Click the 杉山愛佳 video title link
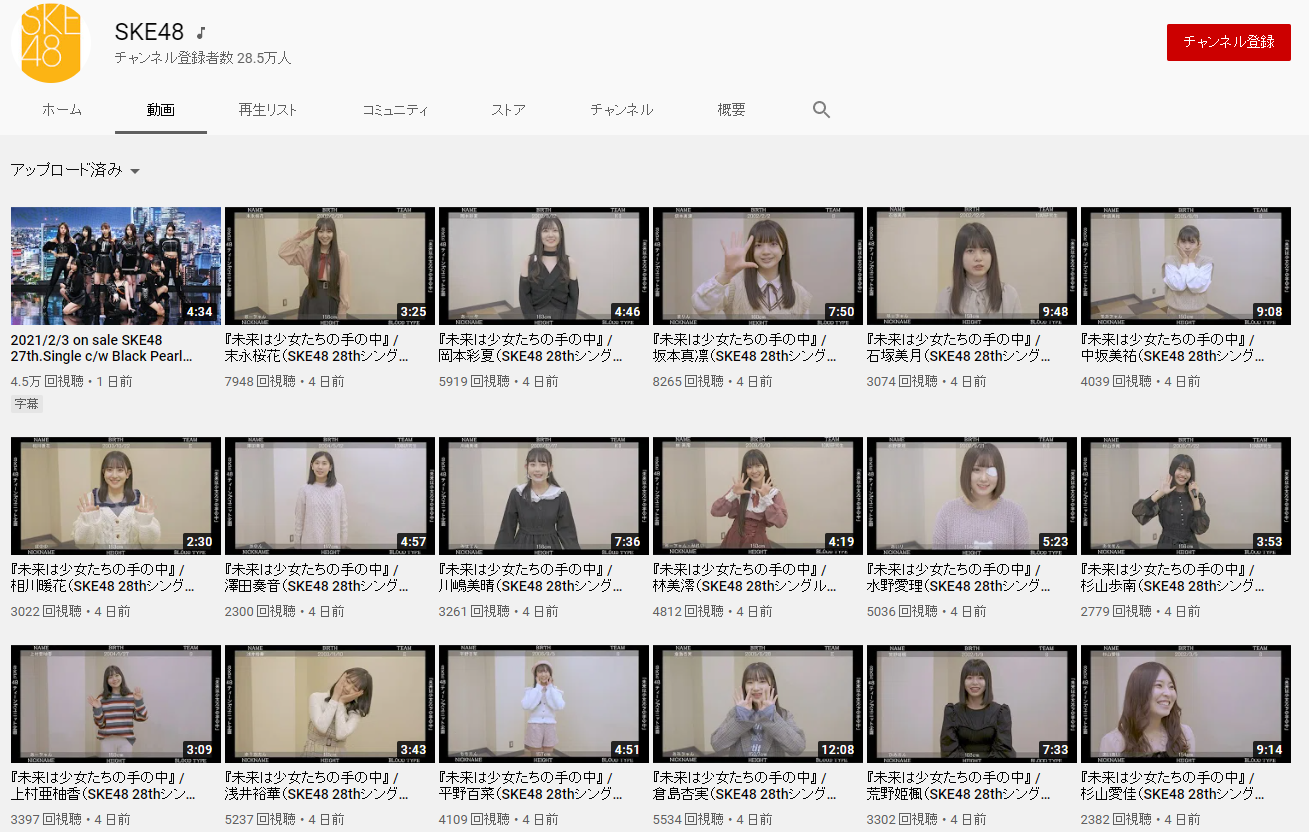 point(1174,786)
